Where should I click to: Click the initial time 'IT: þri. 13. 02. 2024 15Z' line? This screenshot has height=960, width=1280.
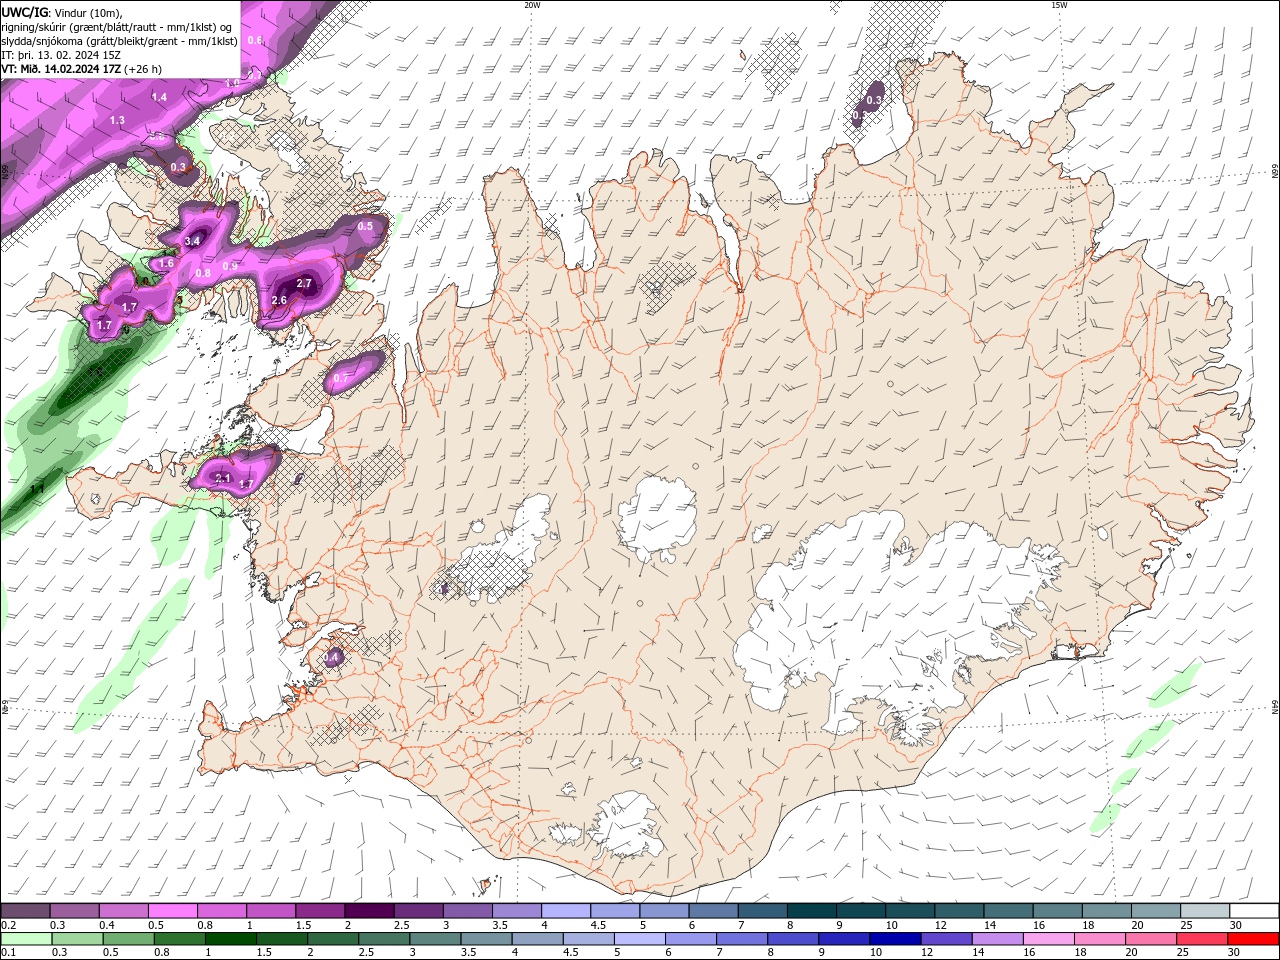pos(62,55)
